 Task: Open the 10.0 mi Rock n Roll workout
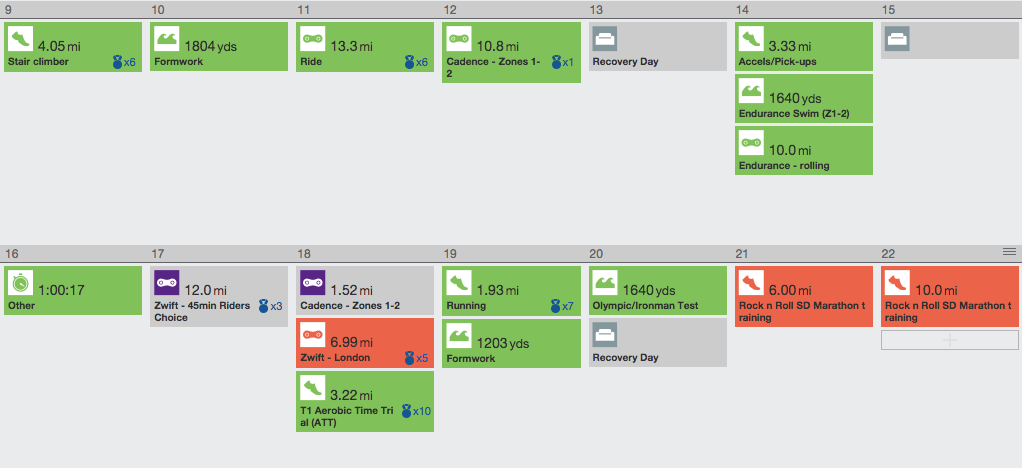(949, 296)
